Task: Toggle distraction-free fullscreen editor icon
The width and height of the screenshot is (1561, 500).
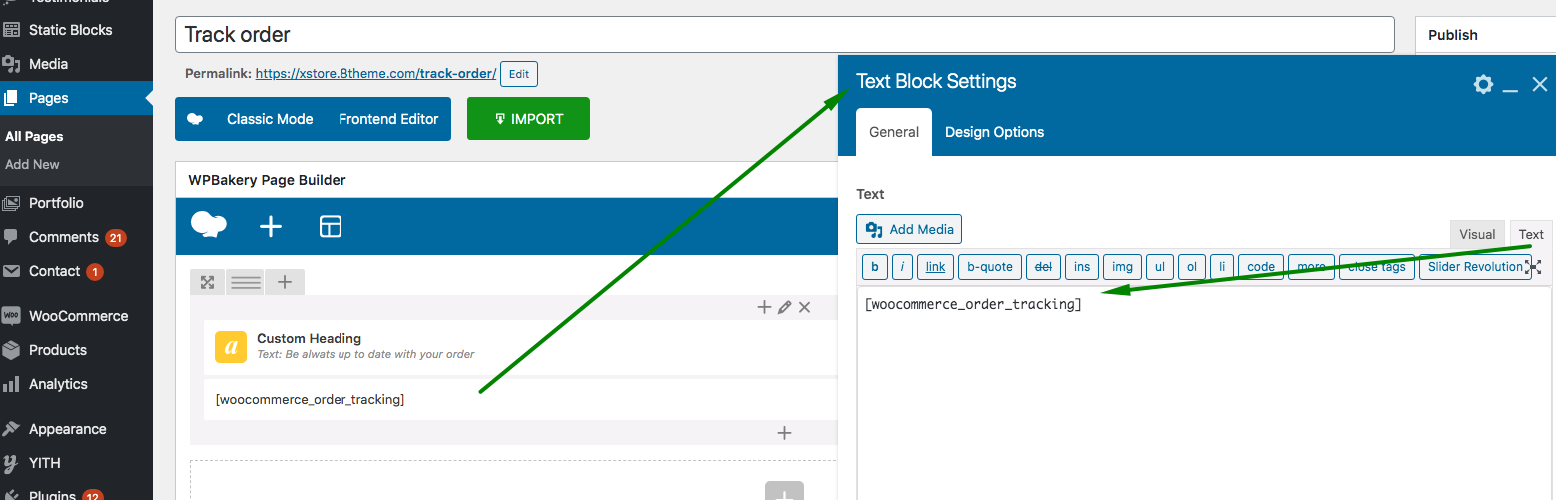Action: click(x=1535, y=267)
